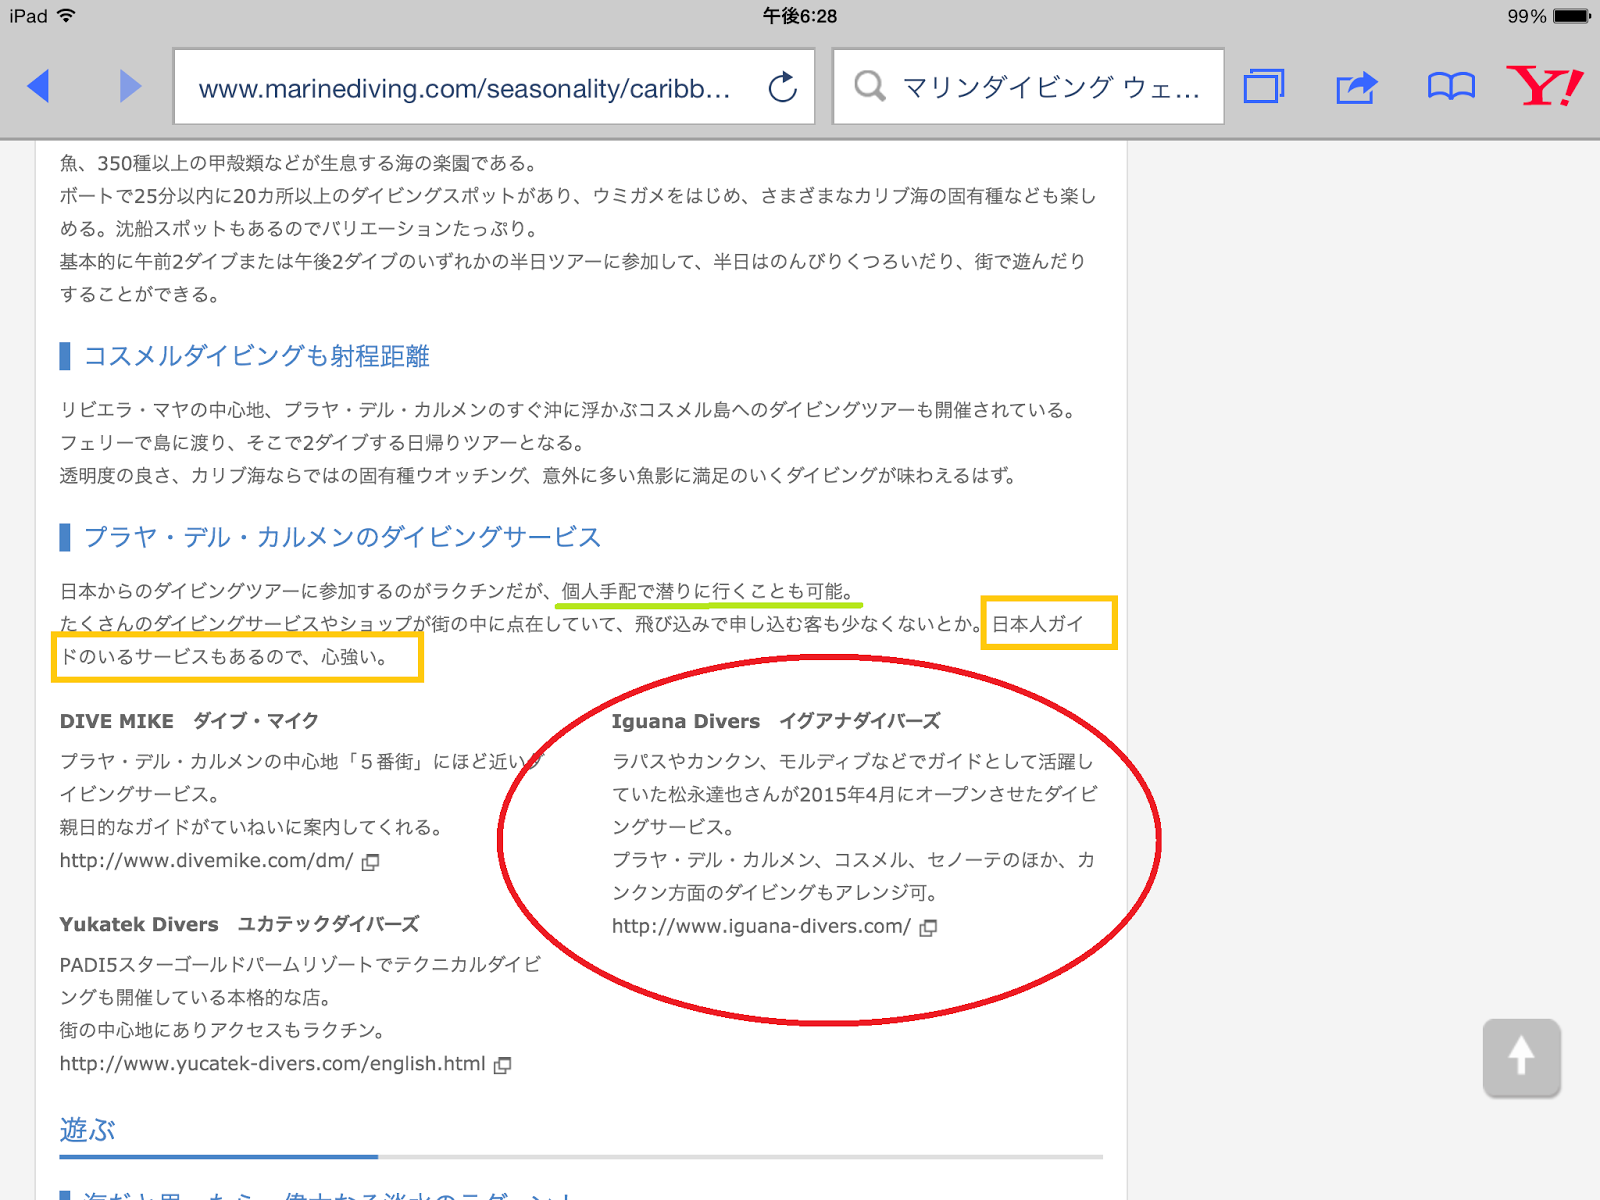Tap the DIVE MIKE ダイブ・マイク title

tap(189, 721)
